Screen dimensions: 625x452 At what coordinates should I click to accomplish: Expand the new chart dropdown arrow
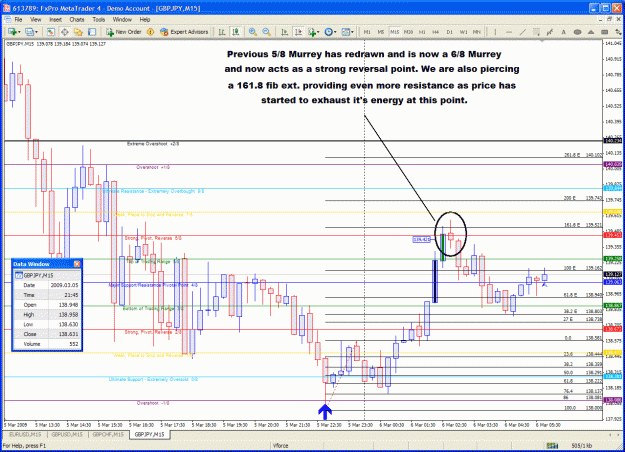19,32
